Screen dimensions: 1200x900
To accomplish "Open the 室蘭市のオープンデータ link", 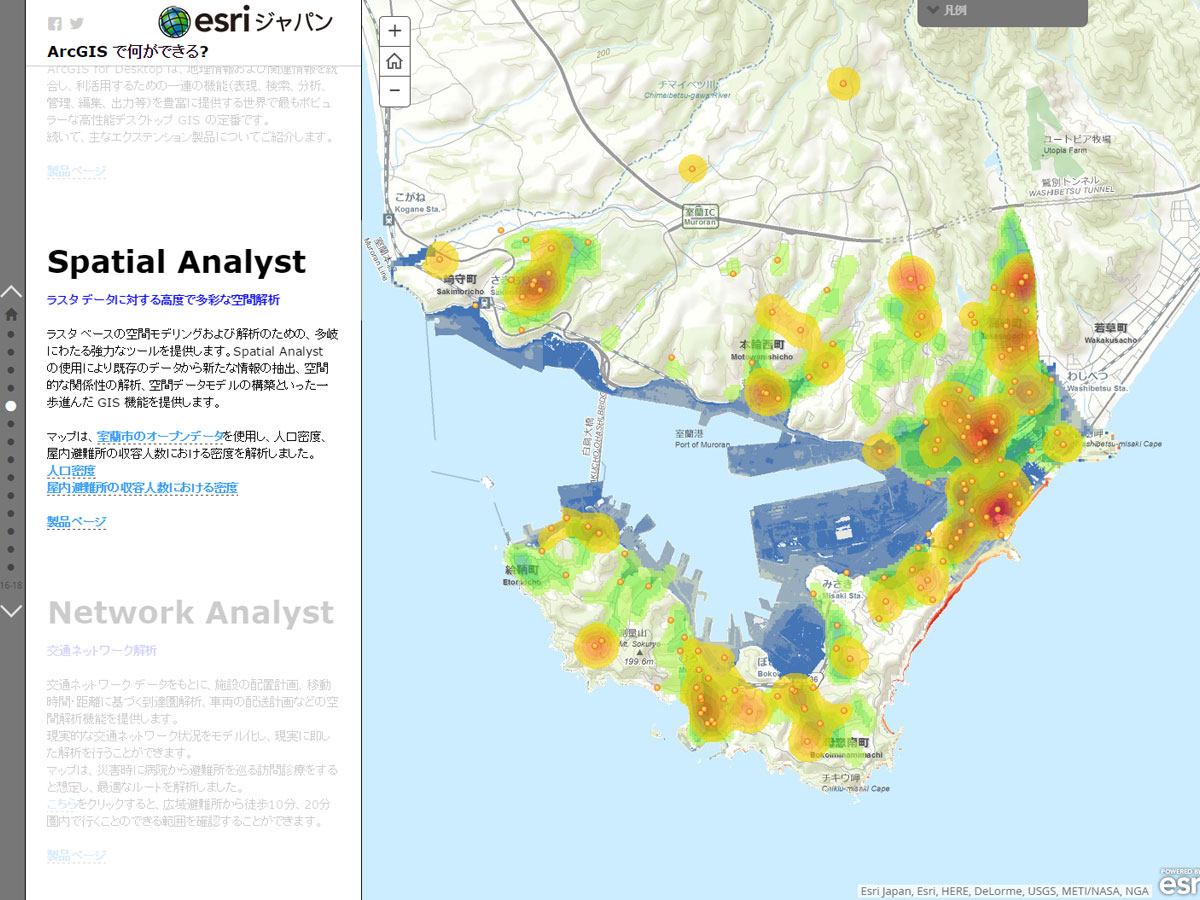I will (160, 437).
